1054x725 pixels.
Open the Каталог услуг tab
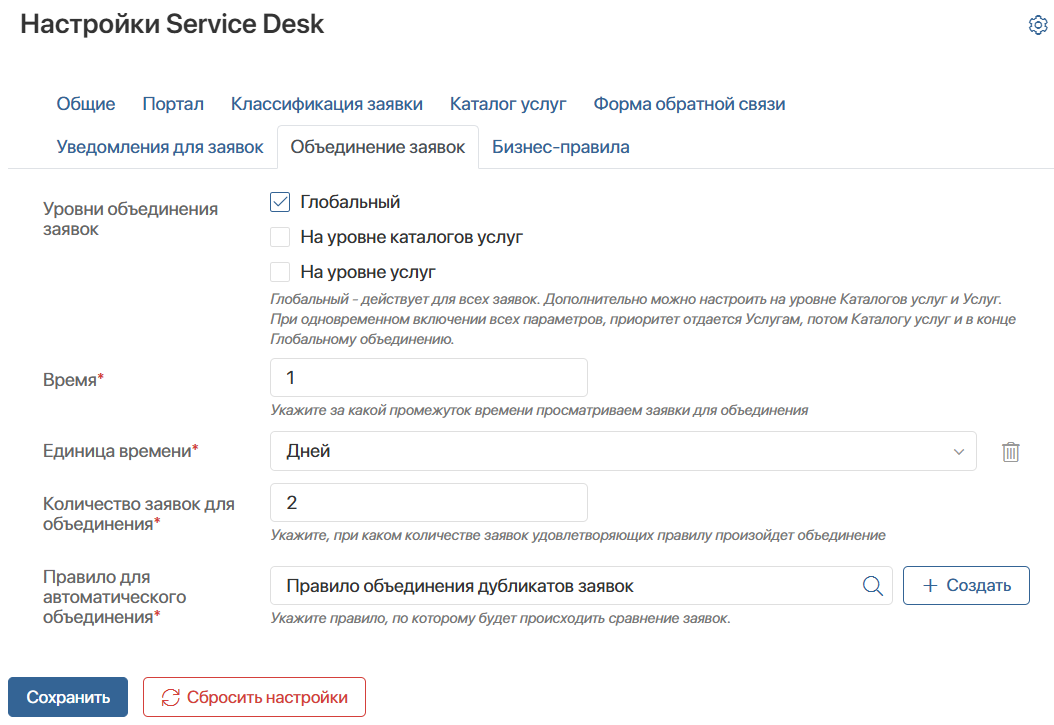click(x=508, y=104)
